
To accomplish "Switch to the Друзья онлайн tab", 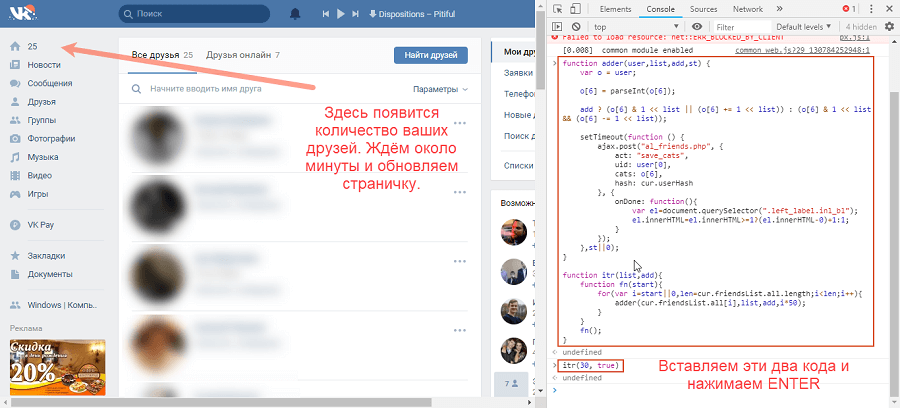I will click(x=243, y=55).
